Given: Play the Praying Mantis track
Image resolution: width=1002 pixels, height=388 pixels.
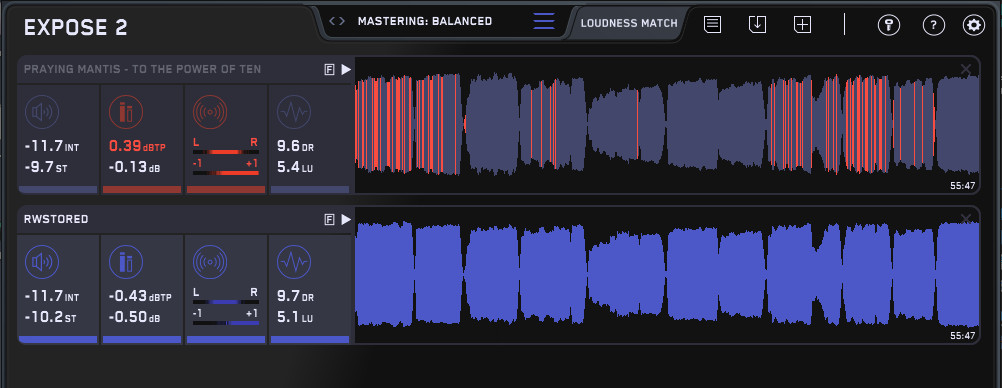Looking at the screenshot, I should (346, 70).
